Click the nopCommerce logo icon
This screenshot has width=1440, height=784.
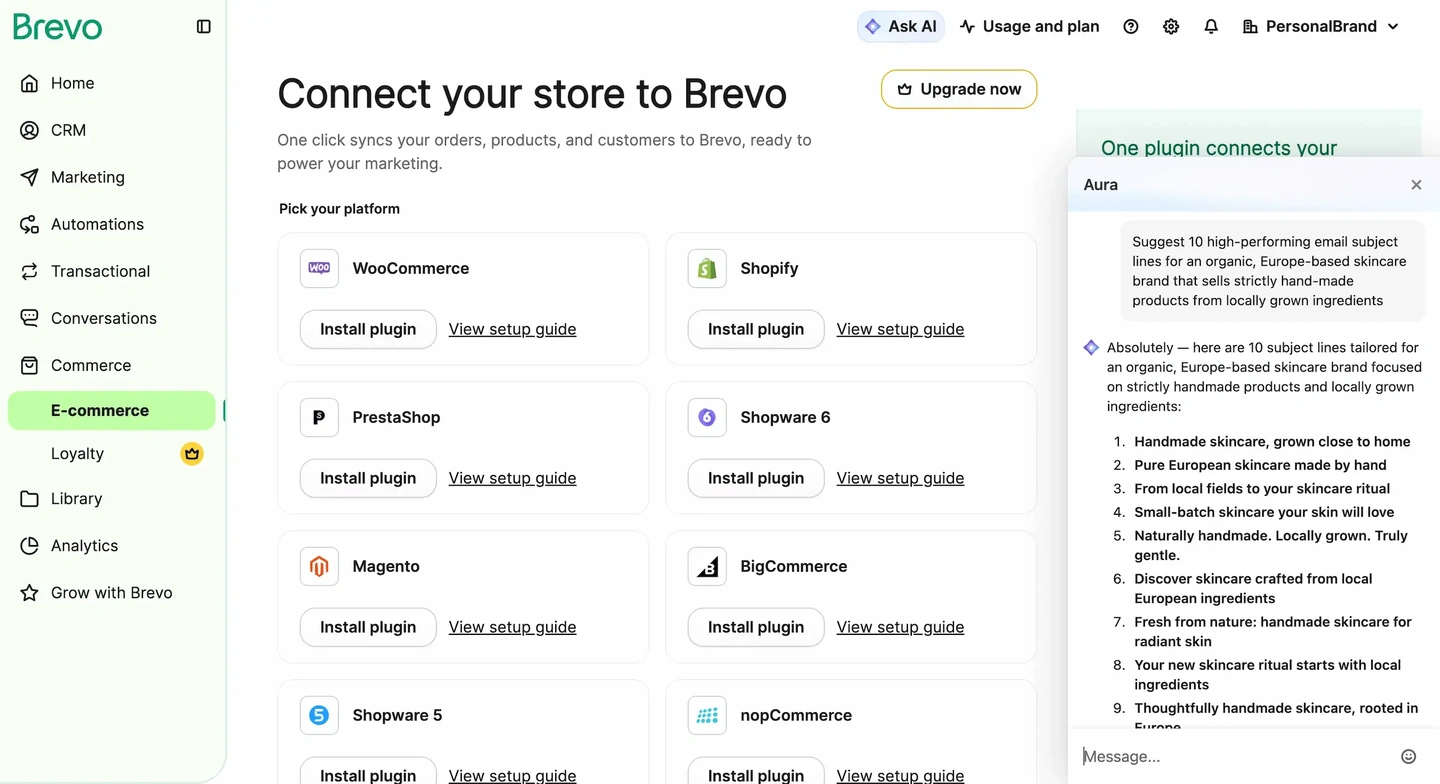click(x=707, y=715)
